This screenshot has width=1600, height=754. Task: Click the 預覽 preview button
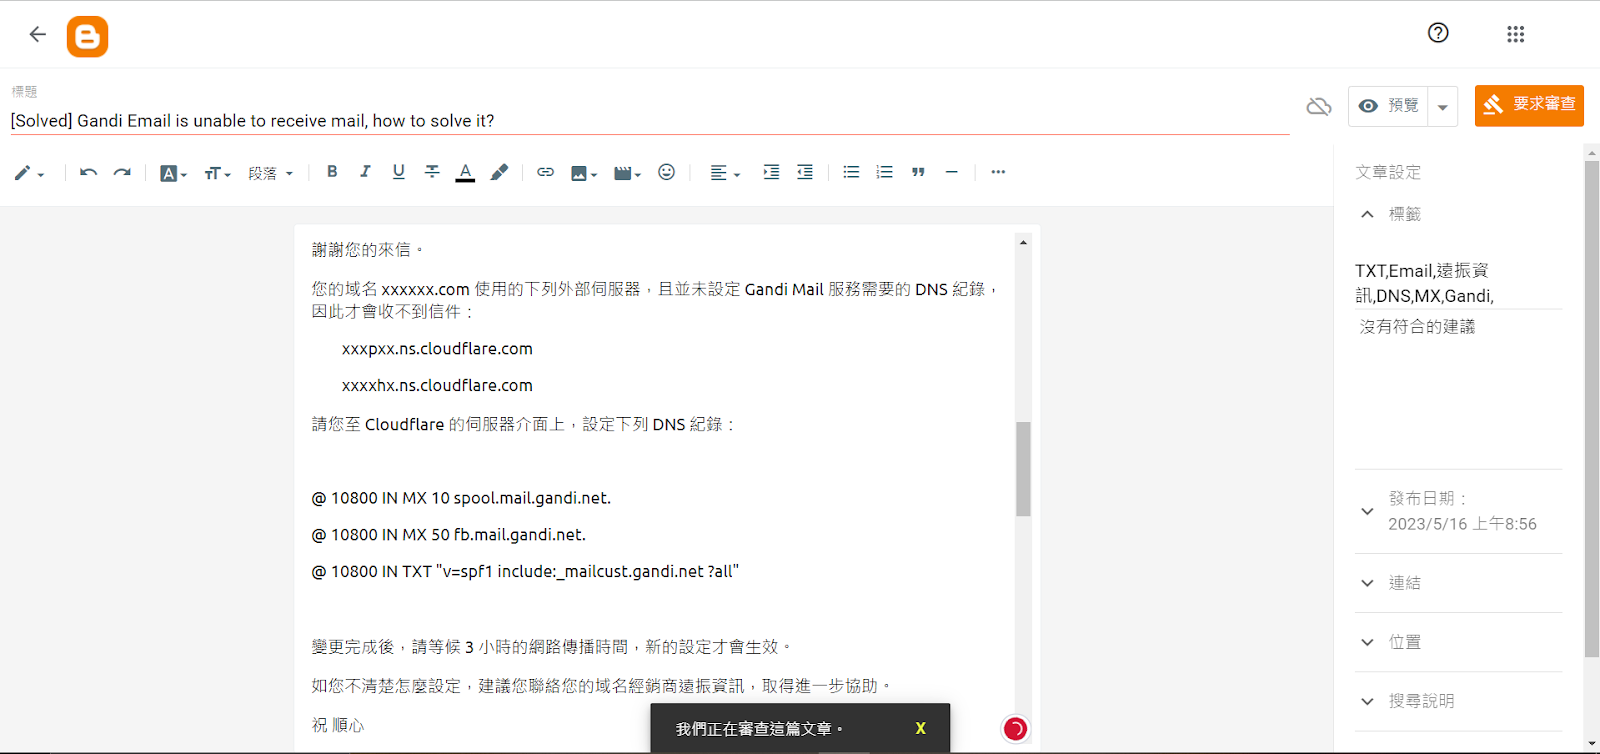(1388, 106)
